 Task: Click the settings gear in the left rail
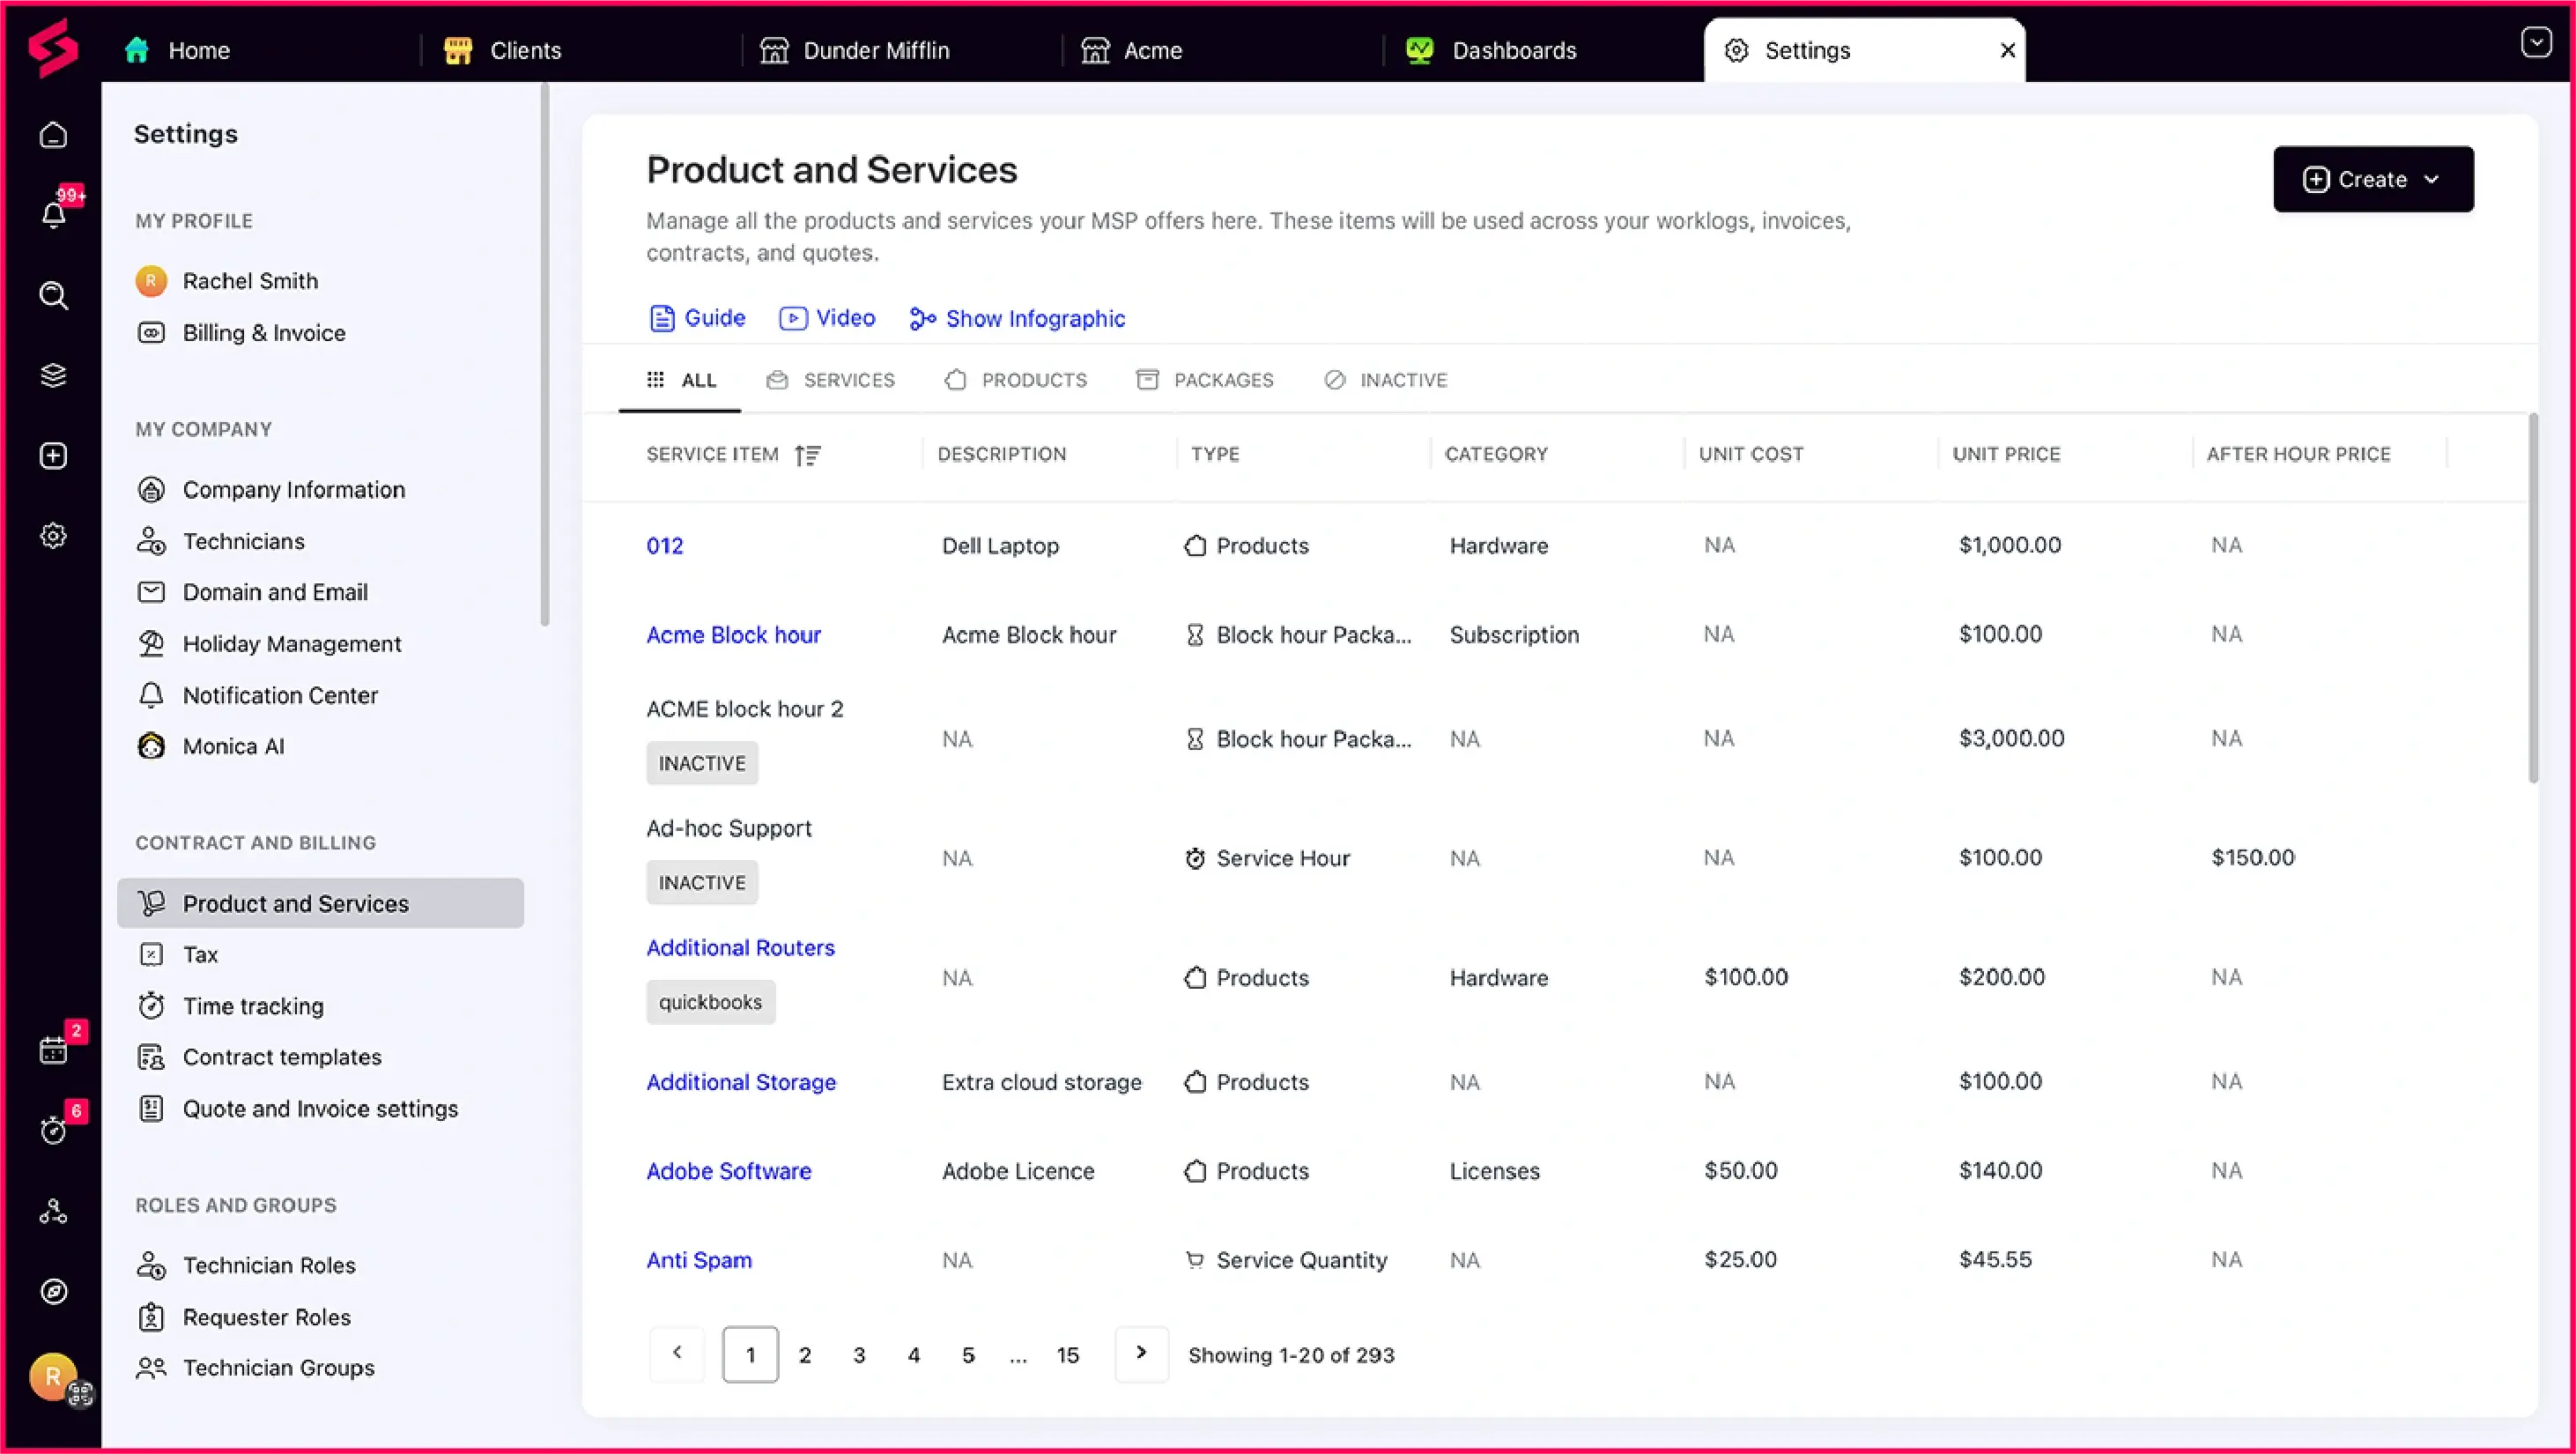coord(53,536)
